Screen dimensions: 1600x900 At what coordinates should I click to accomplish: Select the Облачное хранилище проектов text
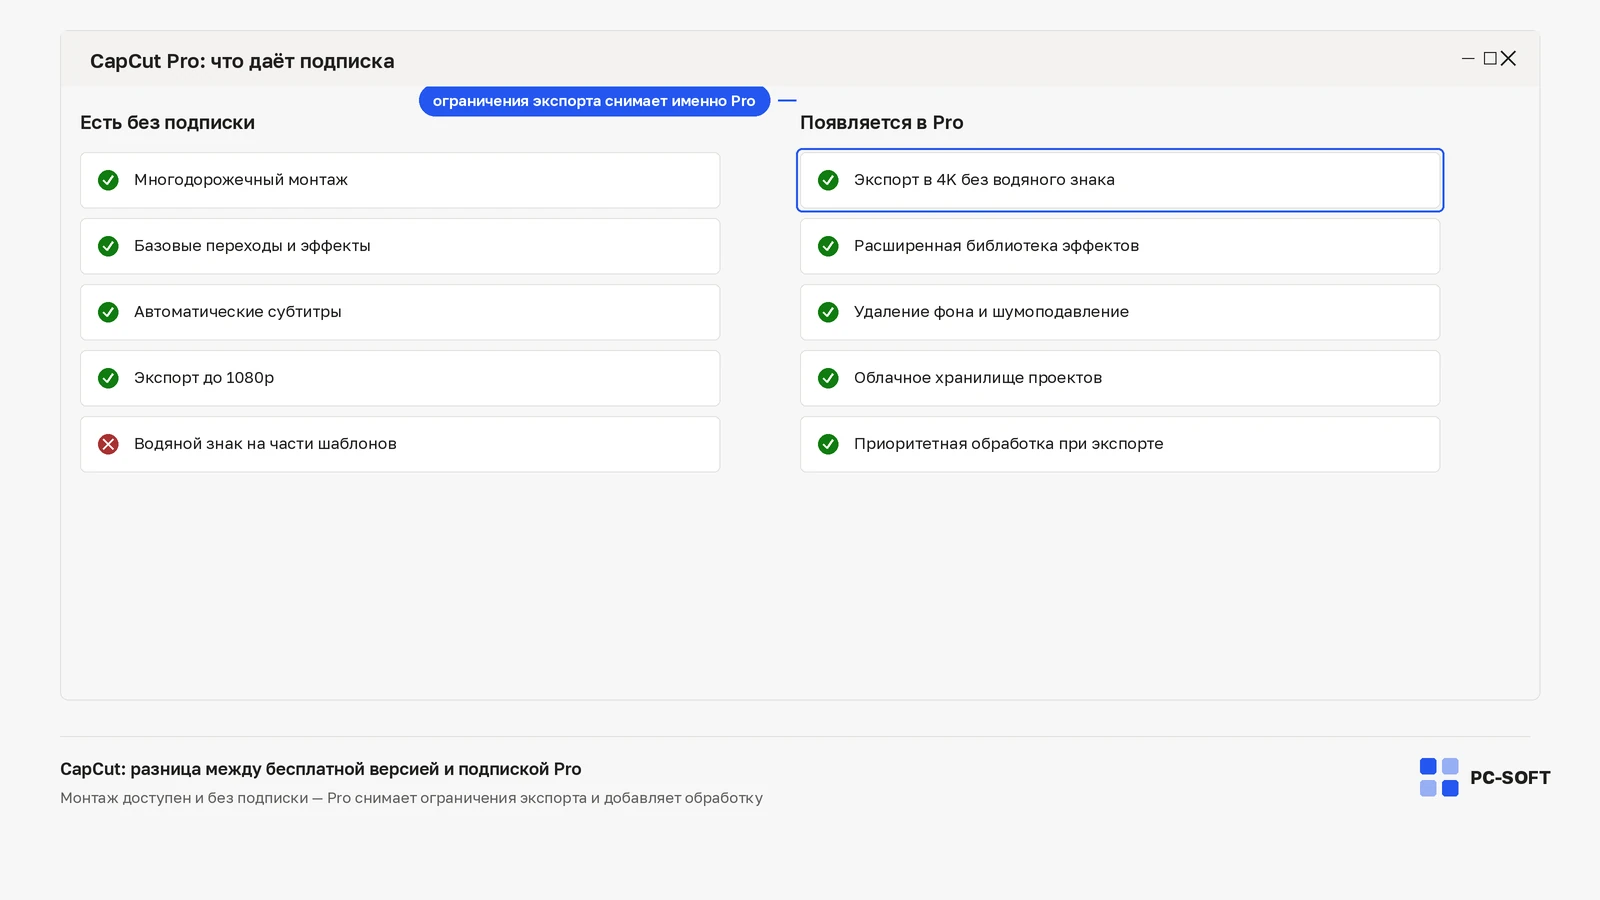(978, 378)
